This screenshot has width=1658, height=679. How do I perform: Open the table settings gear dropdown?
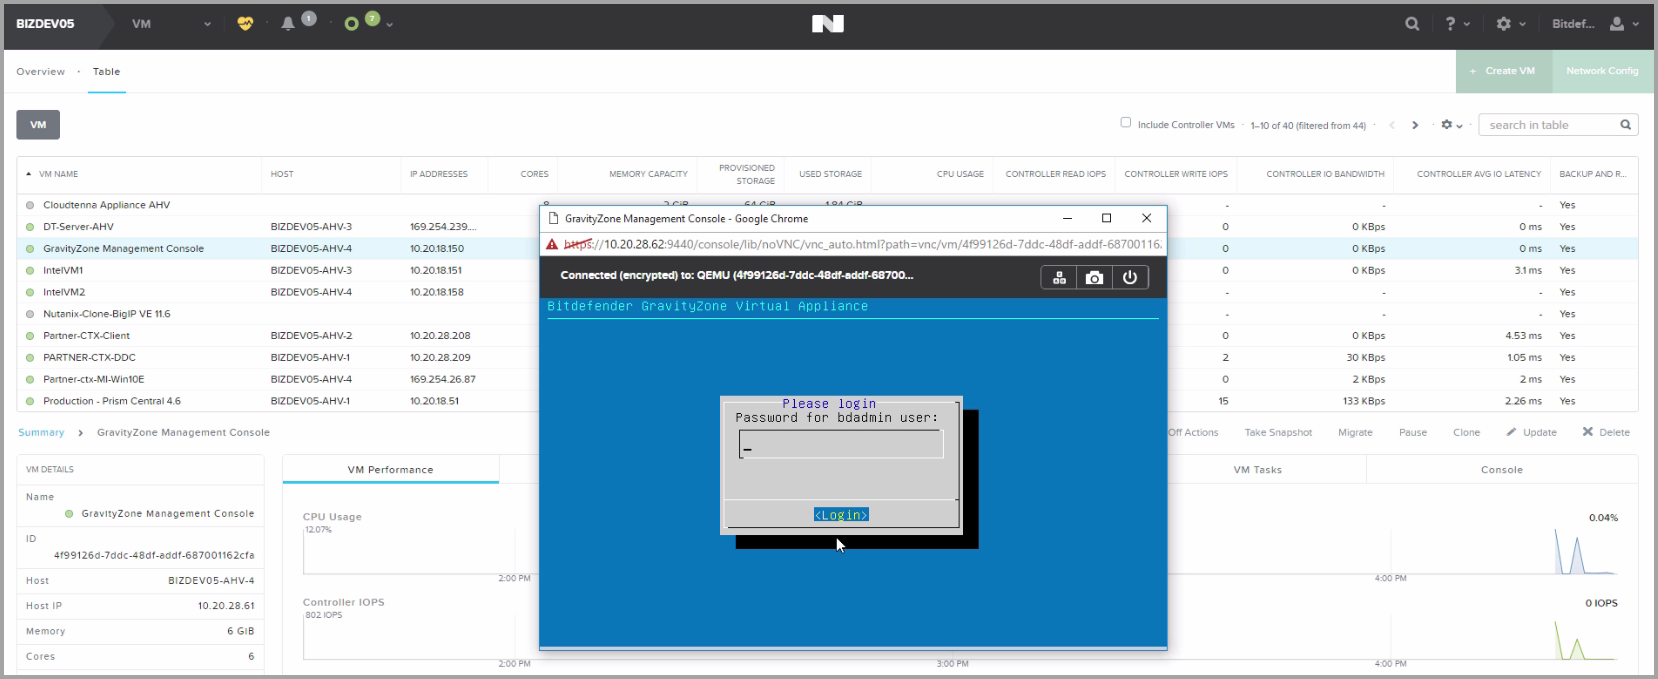tap(1451, 125)
